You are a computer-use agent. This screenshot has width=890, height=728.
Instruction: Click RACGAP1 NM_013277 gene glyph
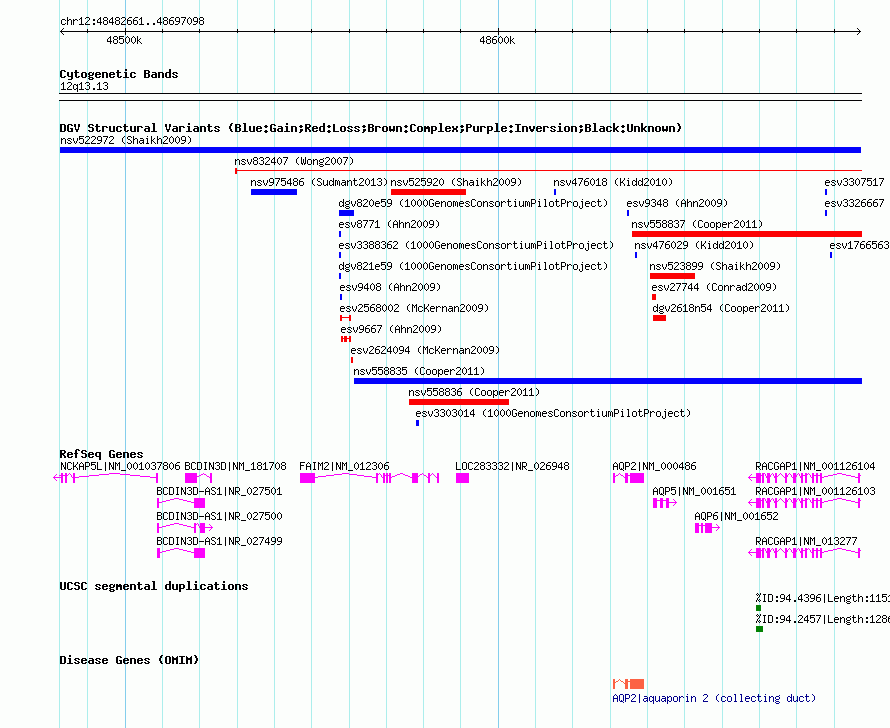click(x=805, y=553)
